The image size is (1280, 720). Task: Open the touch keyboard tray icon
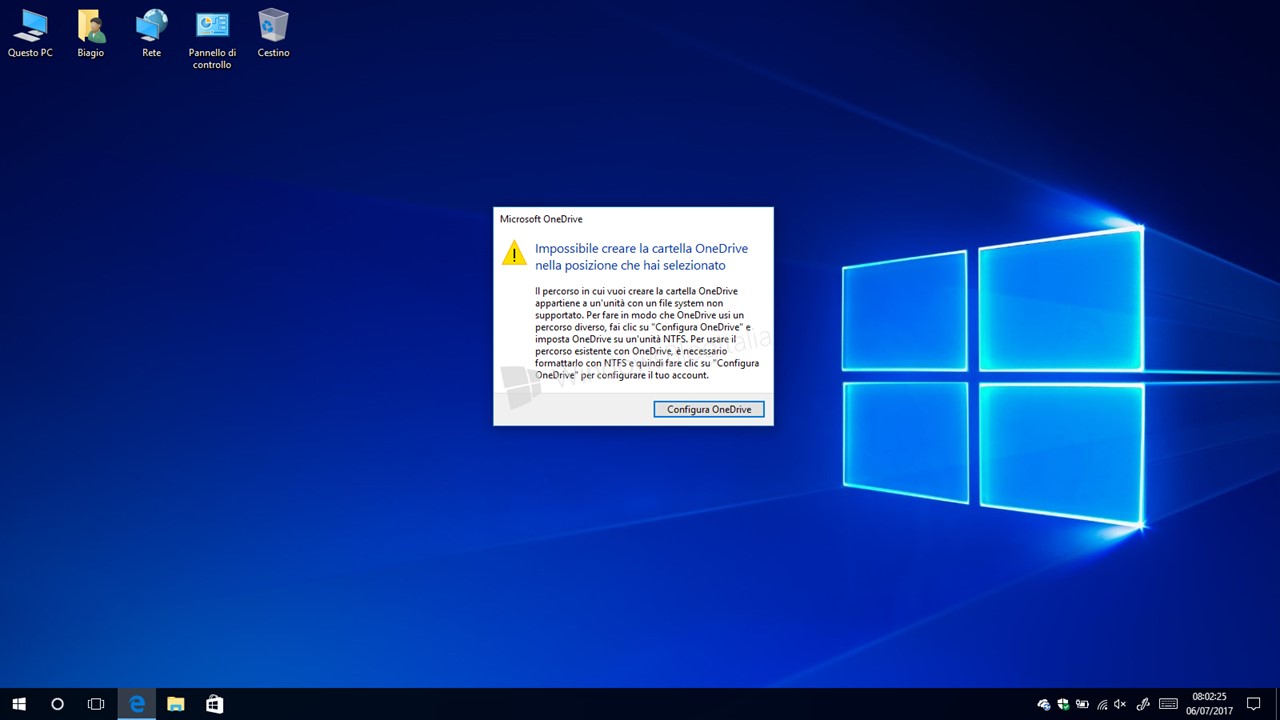[x=1168, y=704]
